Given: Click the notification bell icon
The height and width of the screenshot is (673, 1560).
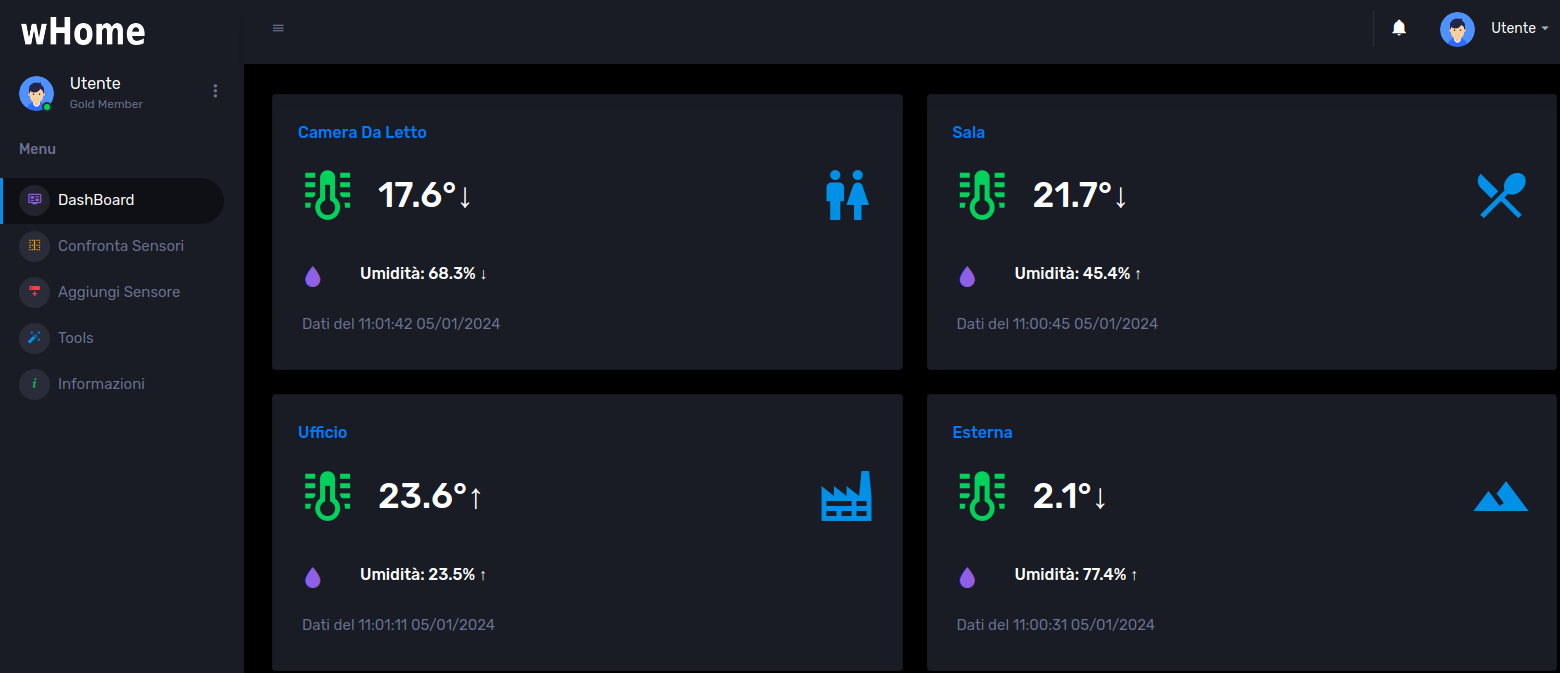Looking at the screenshot, I should point(1398,28).
